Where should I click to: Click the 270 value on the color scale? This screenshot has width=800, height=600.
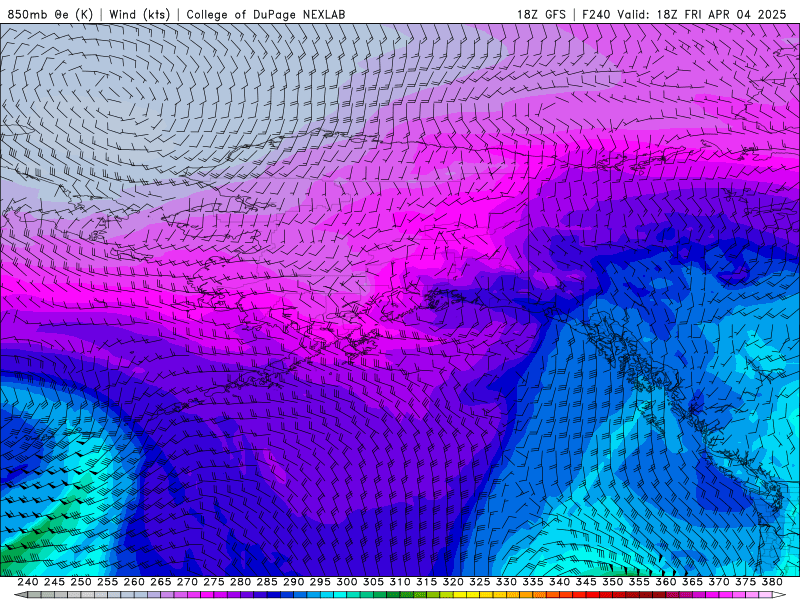[x=187, y=582]
